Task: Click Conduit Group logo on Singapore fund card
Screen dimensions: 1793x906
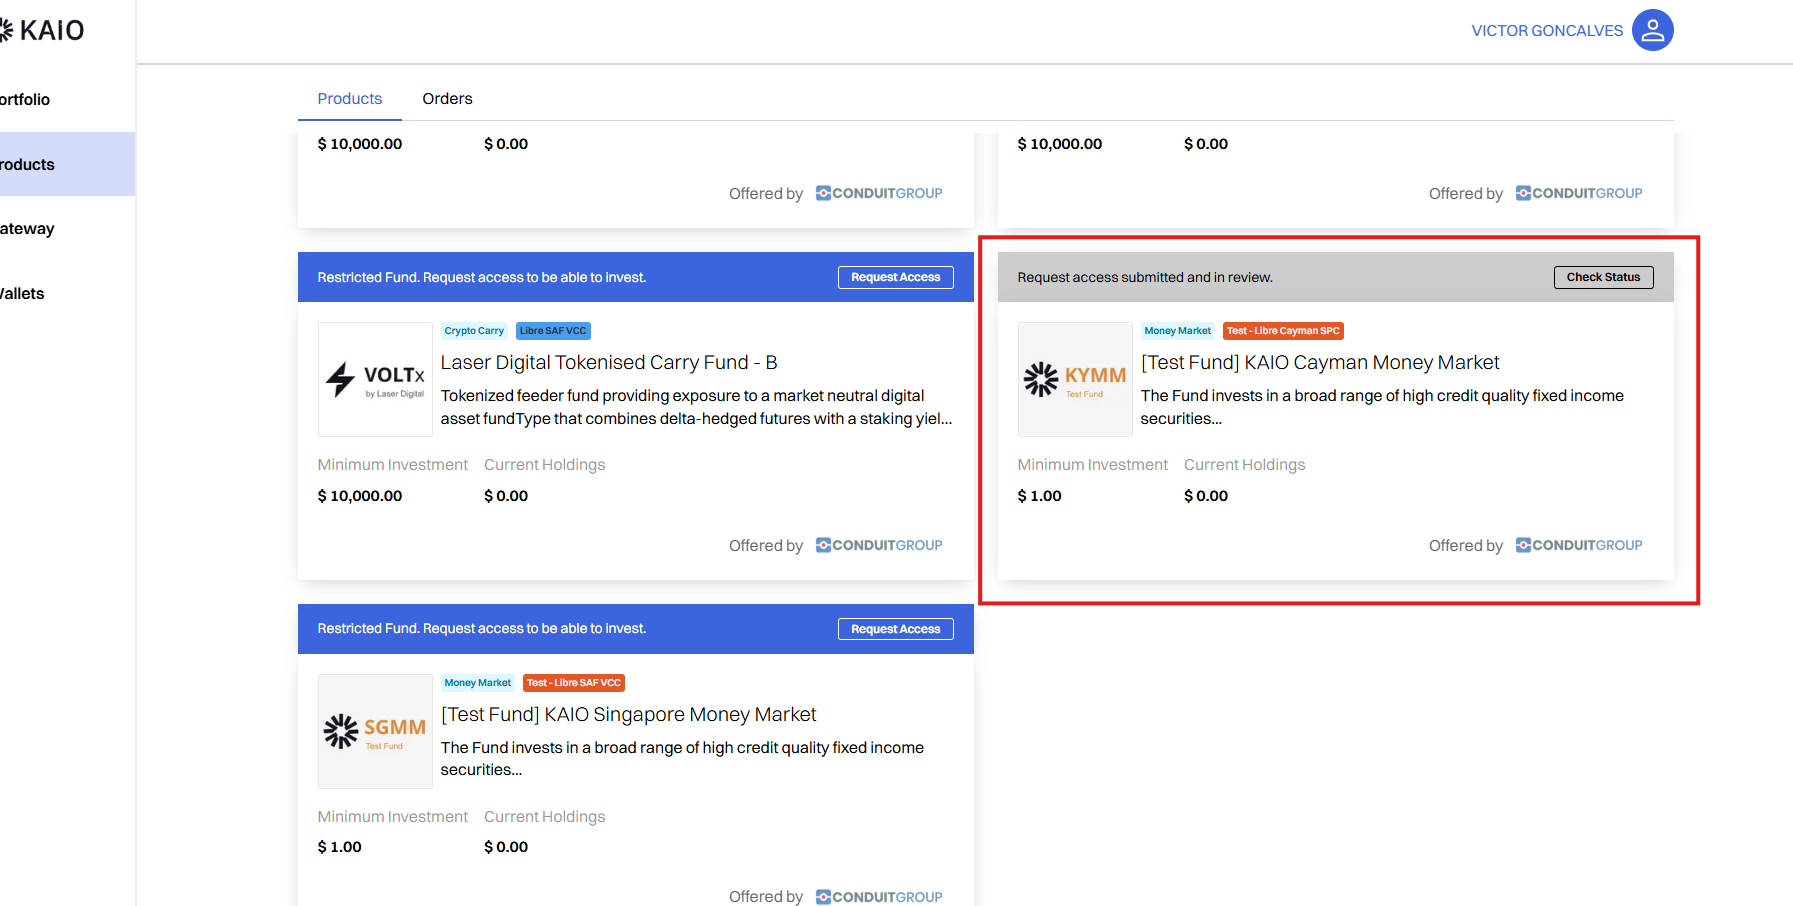Action: tap(879, 896)
